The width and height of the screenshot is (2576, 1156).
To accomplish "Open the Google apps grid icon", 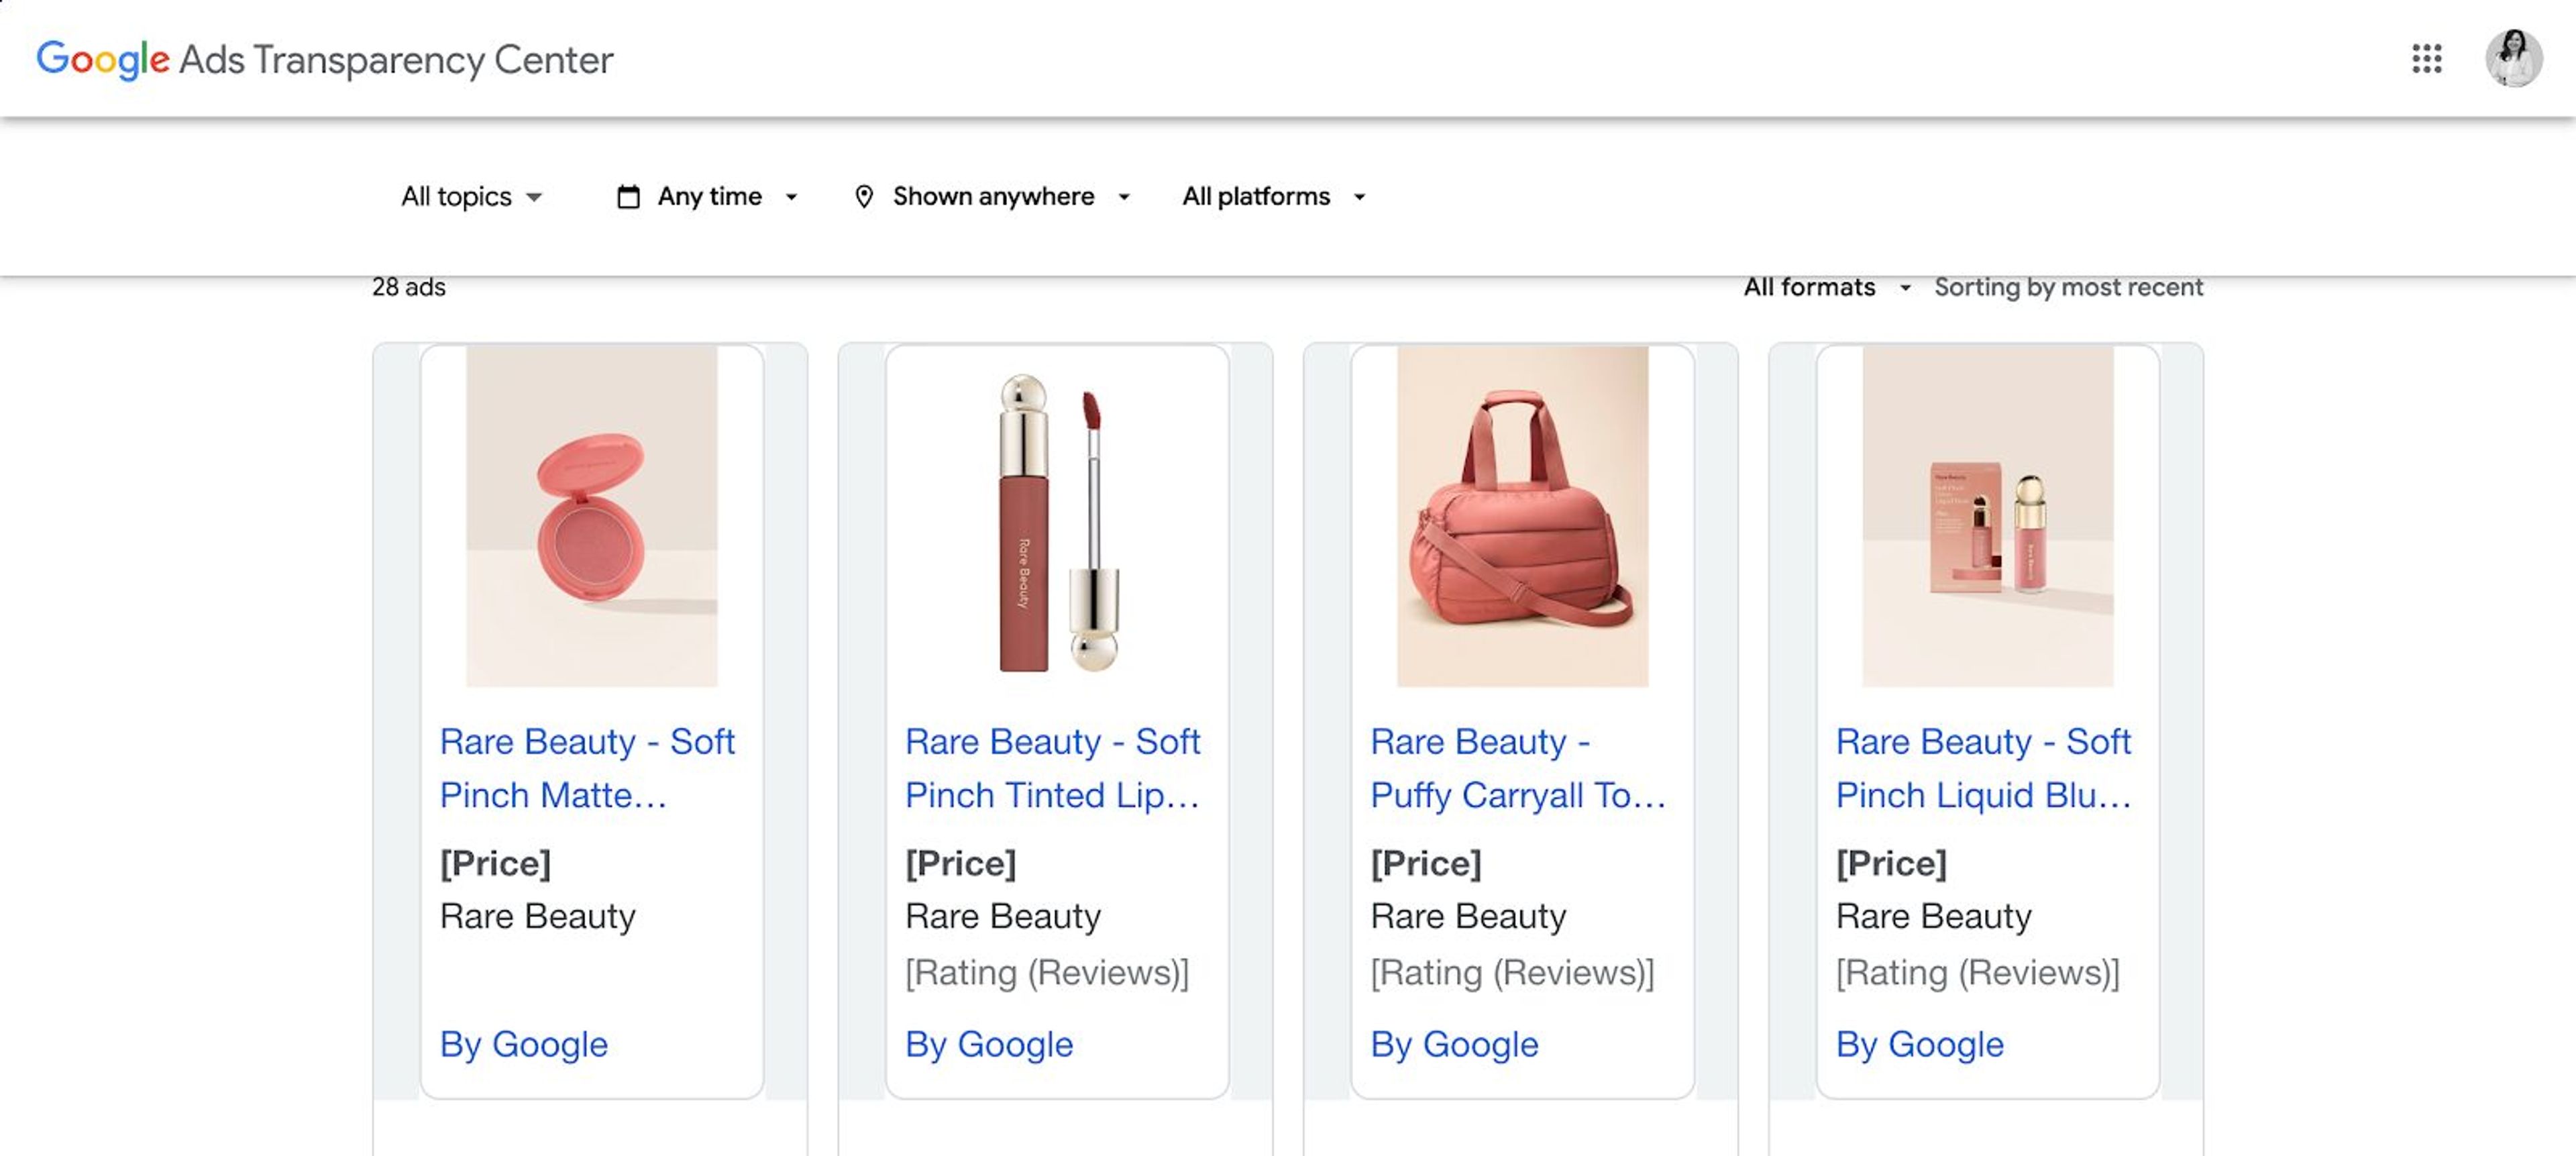I will coord(2426,59).
